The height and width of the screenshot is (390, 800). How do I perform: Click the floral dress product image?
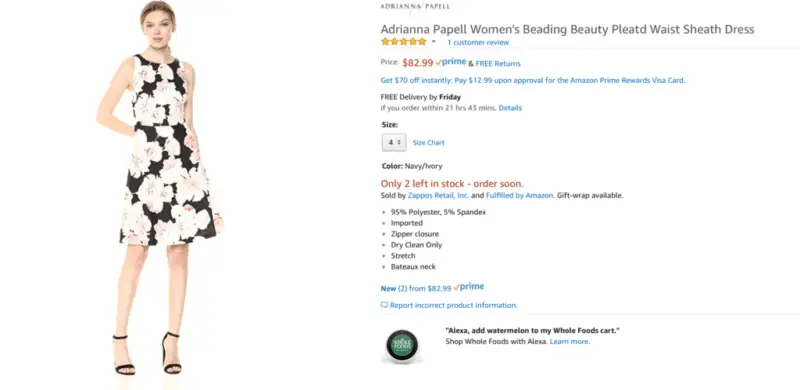(159, 189)
